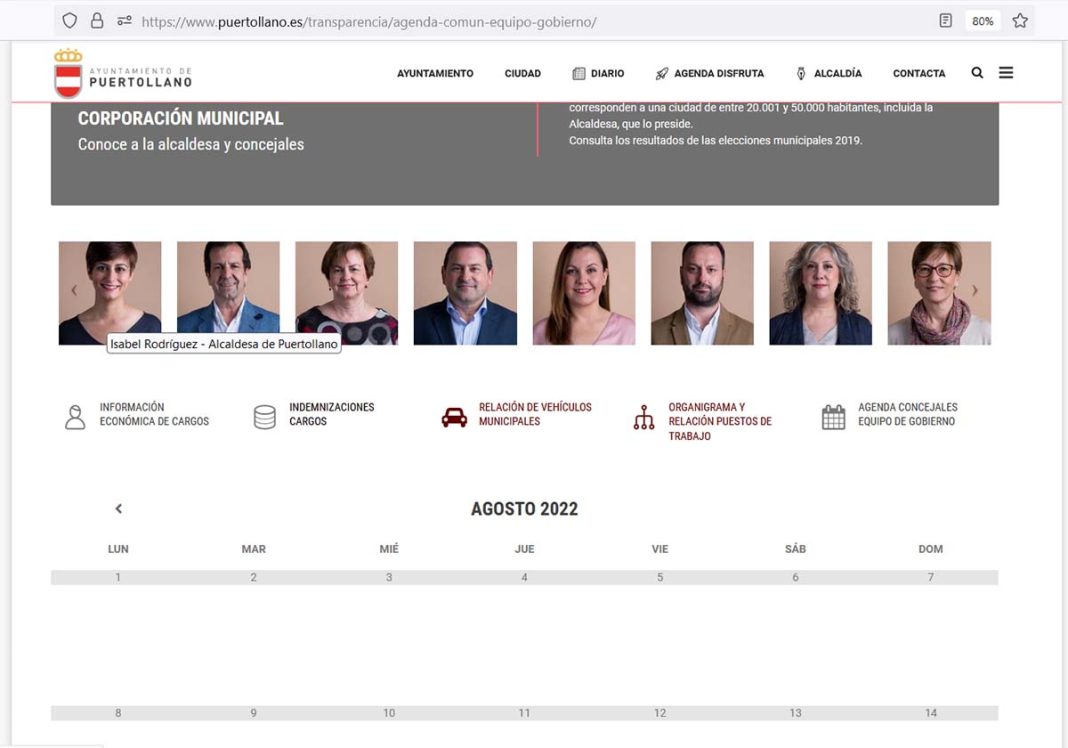Open the Ayuntamiento menu item
This screenshot has width=1068, height=748.
point(435,74)
